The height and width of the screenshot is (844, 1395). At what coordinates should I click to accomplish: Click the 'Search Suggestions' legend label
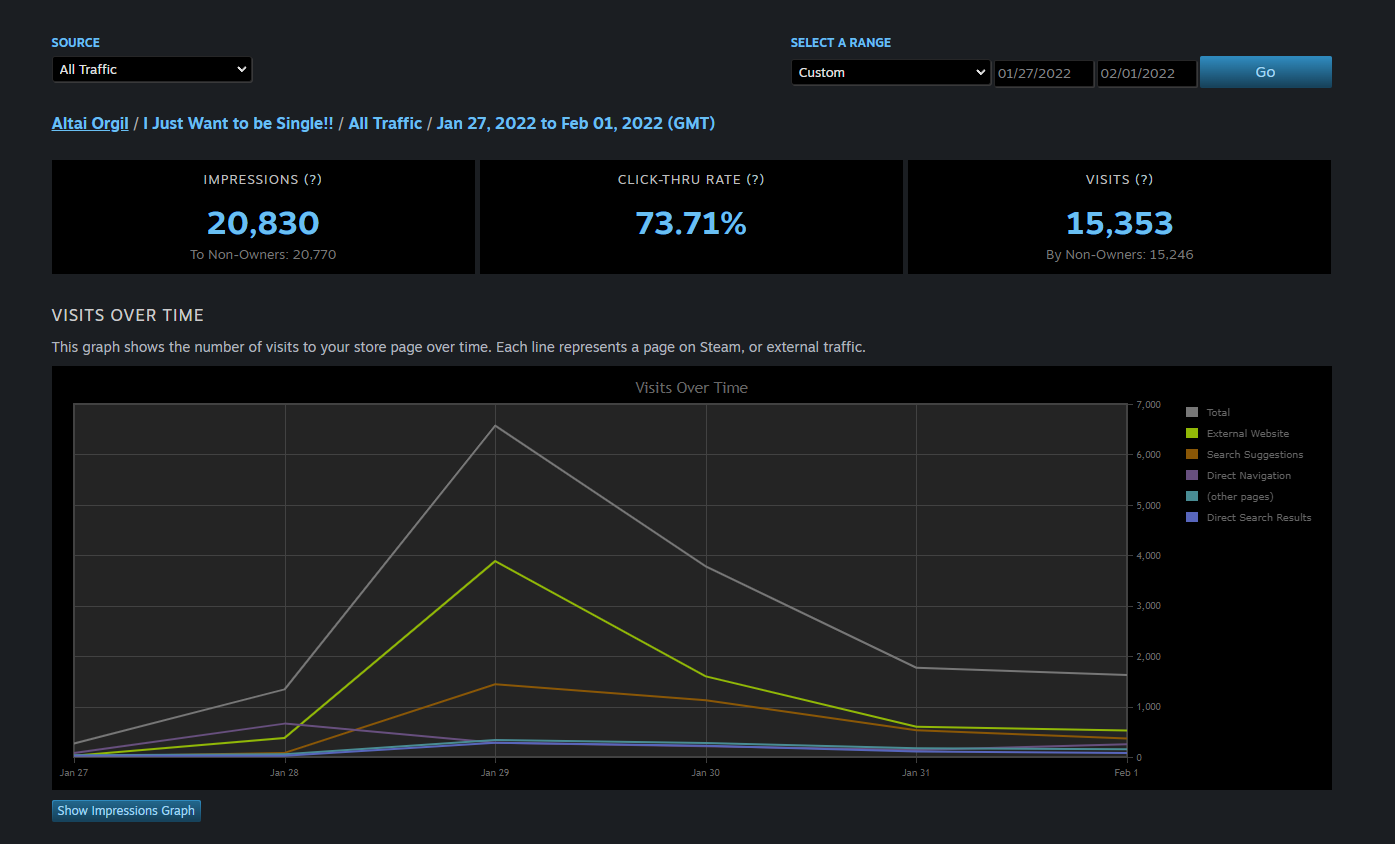click(1255, 455)
